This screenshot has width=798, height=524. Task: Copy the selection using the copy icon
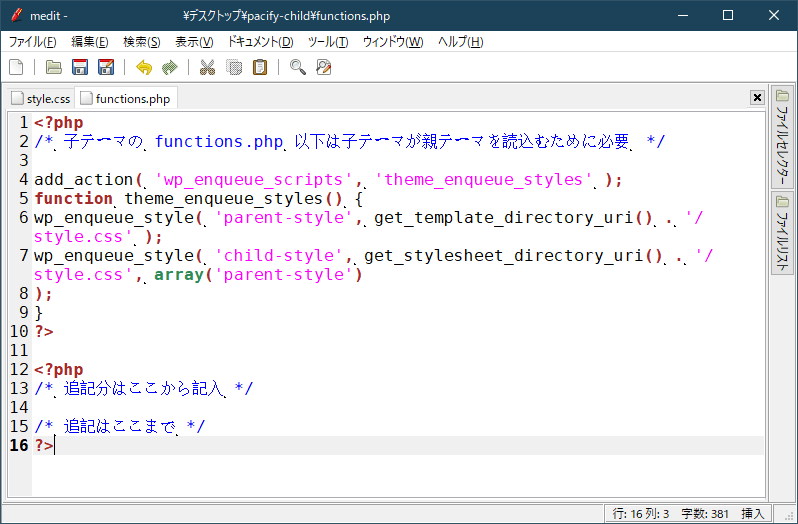[x=234, y=67]
